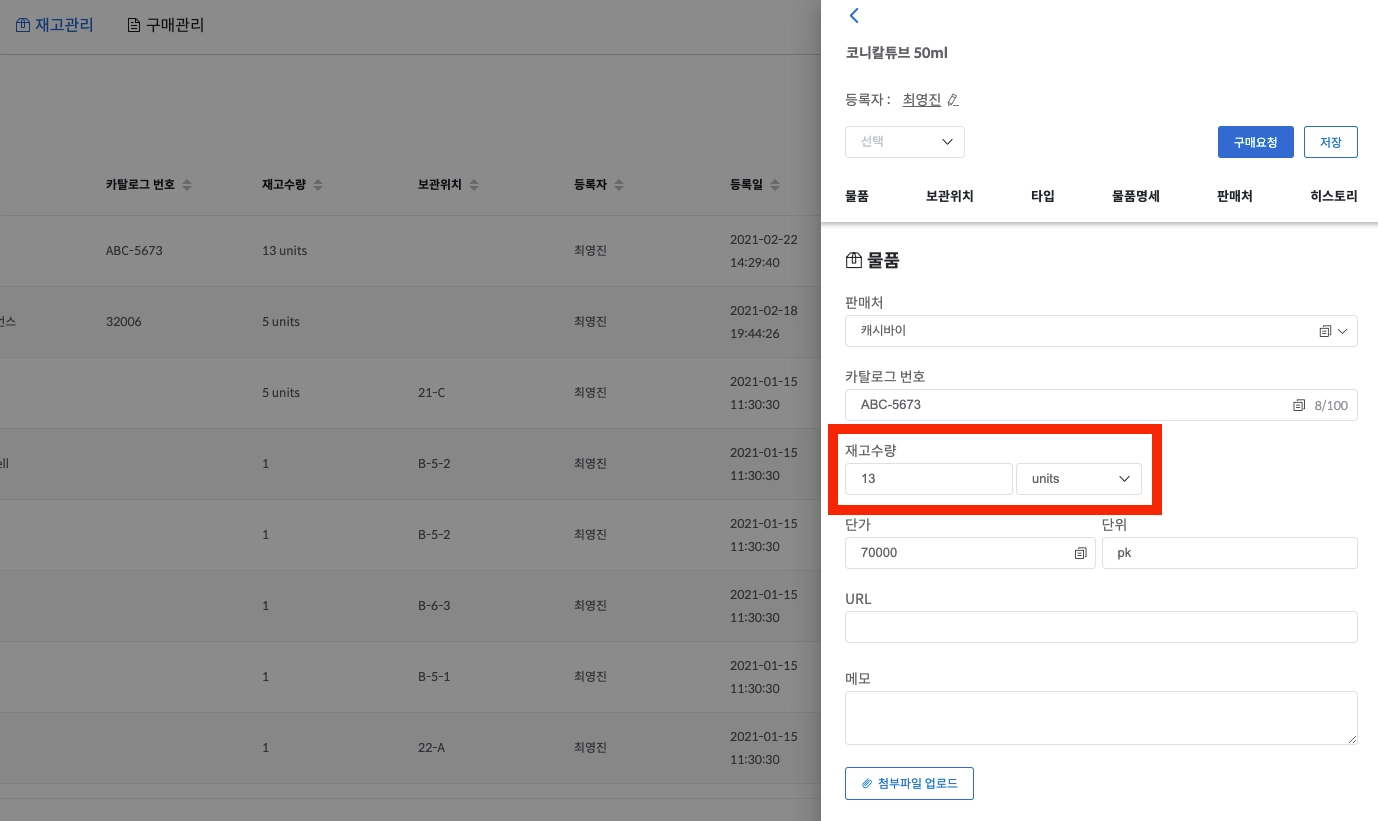Jump to the 물품 section tab
Viewport: 1378px width, 821px height.
[857, 196]
